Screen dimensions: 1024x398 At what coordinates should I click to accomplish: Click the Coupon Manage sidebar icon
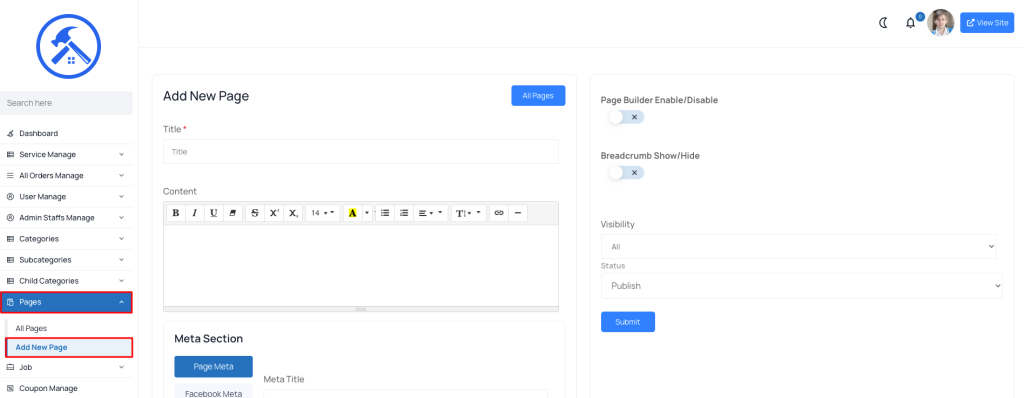tap(10, 388)
